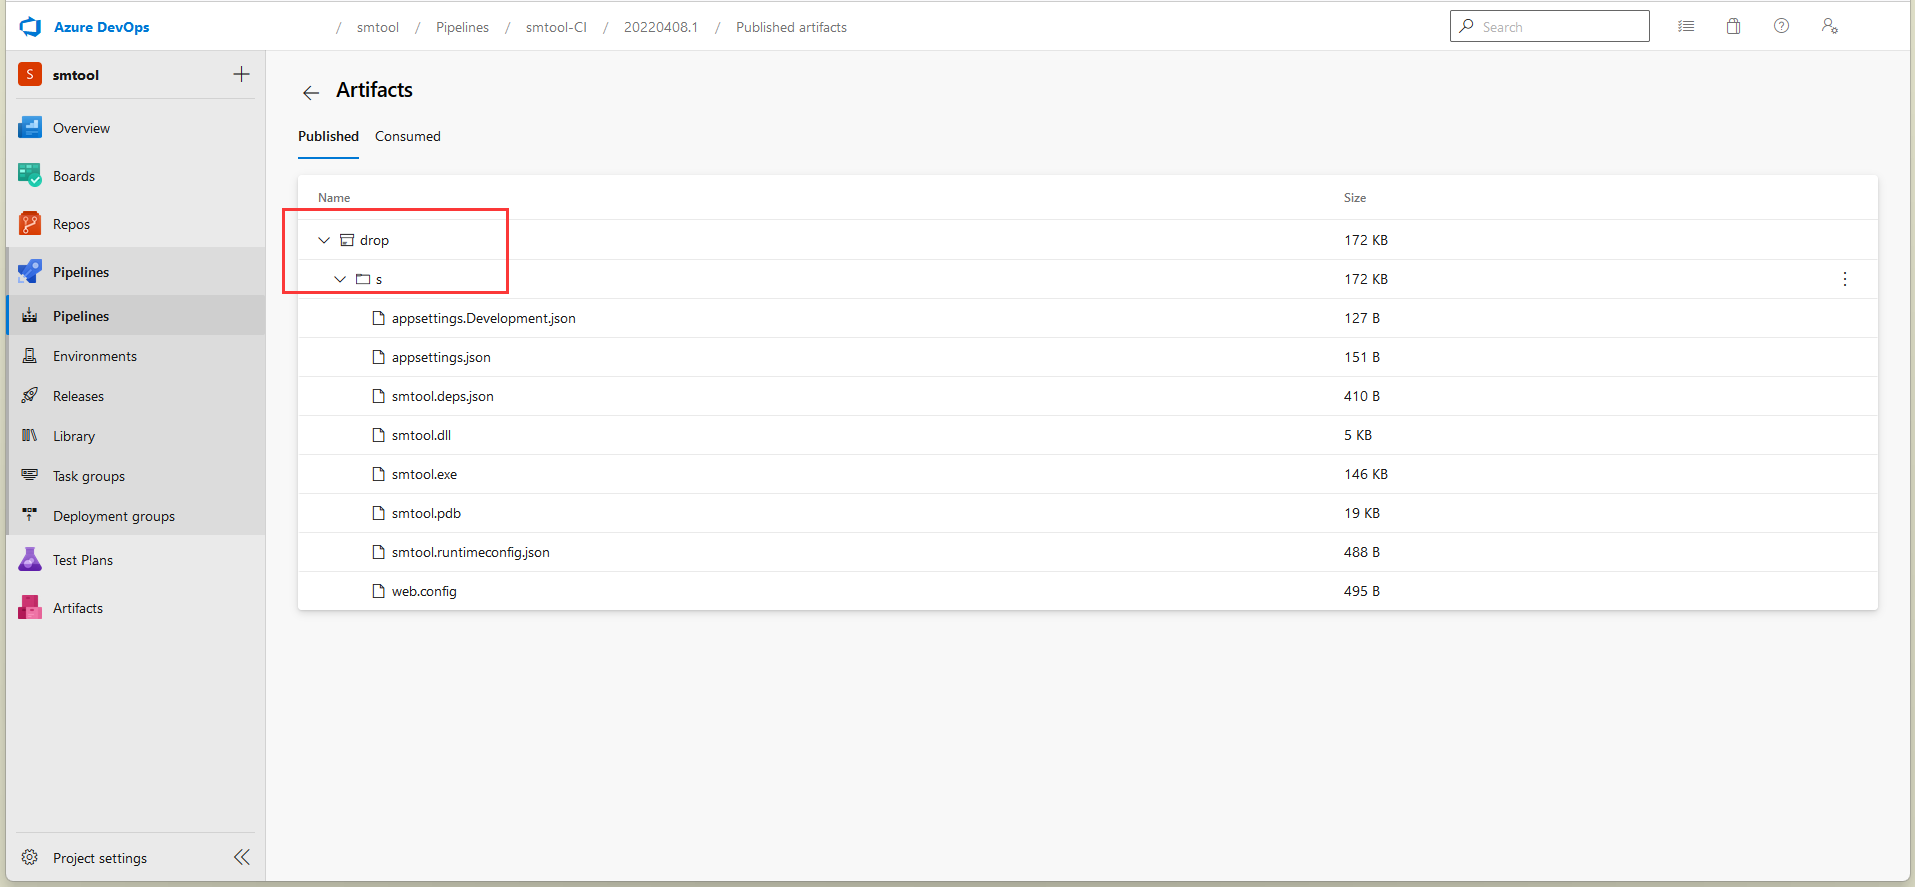Collapse the sidebar with double chevron
1915x887 pixels.
pyautogui.click(x=242, y=857)
